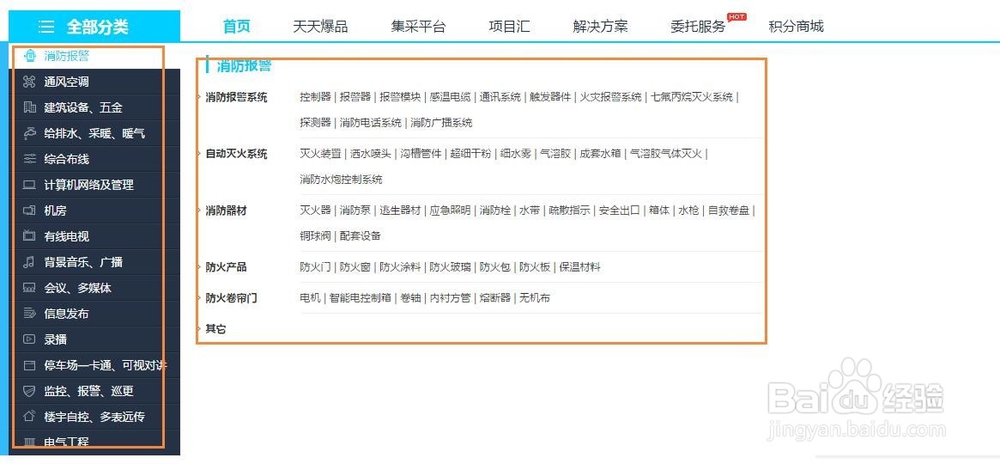The height and width of the screenshot is (464, 1000).
Task: Click the TV icon for 有线电视
Action: click(29, 236)
